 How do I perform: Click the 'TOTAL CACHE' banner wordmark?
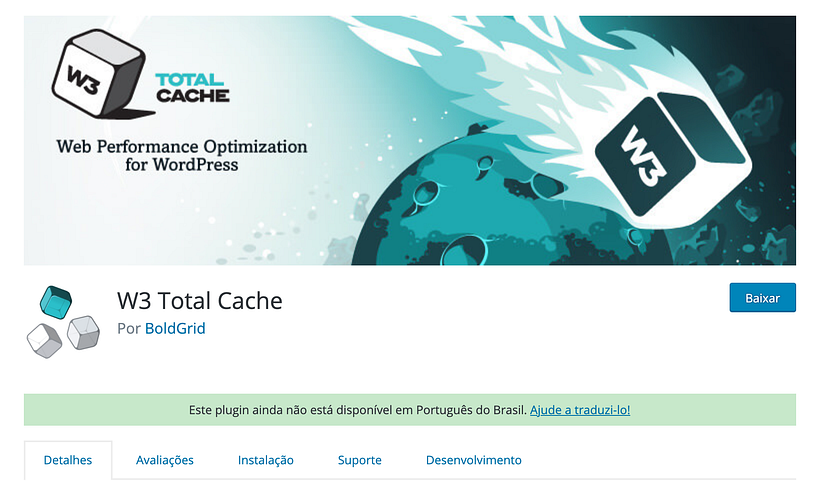tap(192, 88)
